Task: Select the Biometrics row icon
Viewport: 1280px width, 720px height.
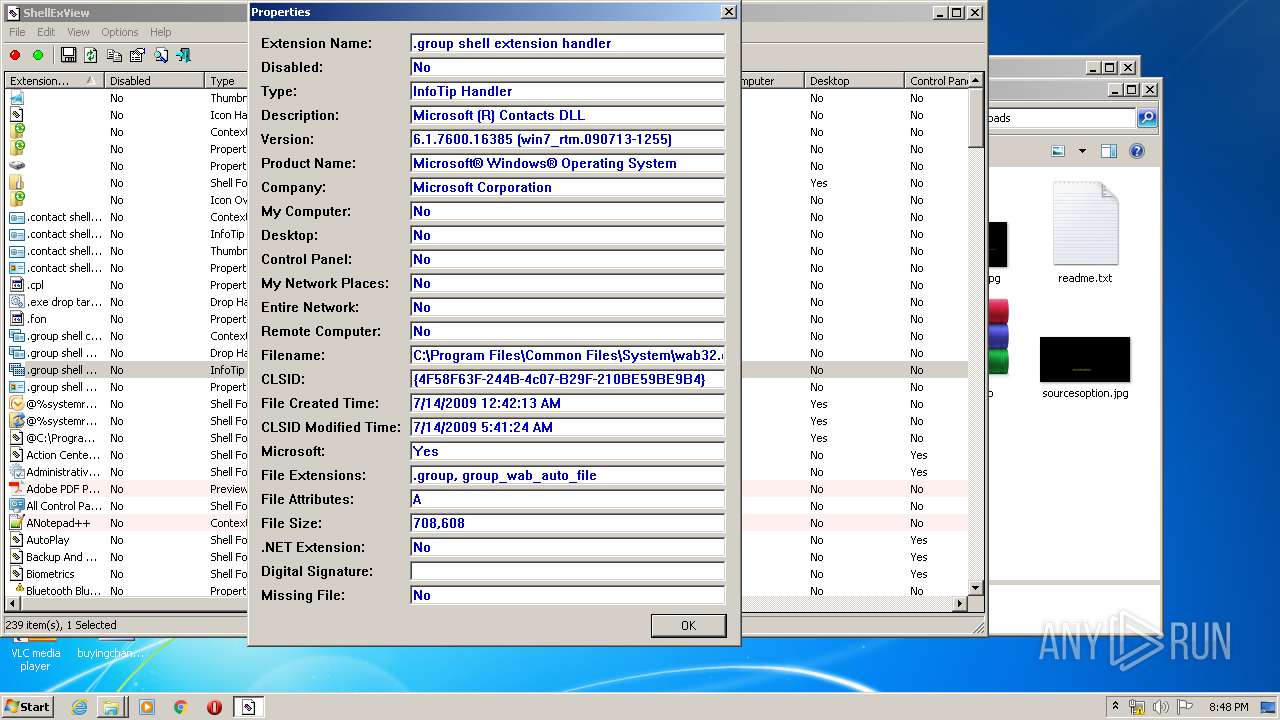Action: [x=17, y=574]
